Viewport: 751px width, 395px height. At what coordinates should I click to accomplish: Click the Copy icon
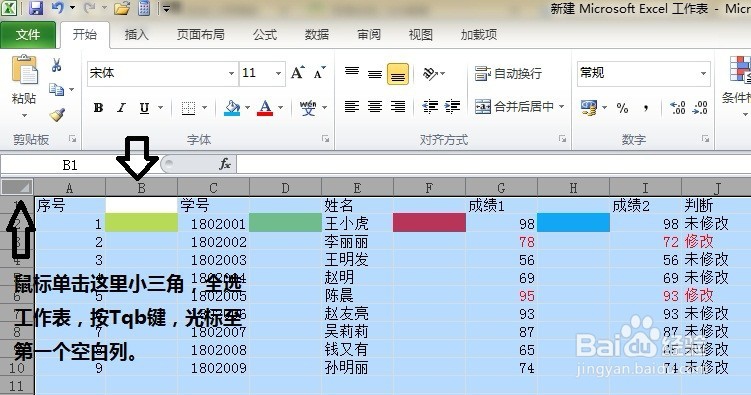pyautogui.click(x=57, y=90)
